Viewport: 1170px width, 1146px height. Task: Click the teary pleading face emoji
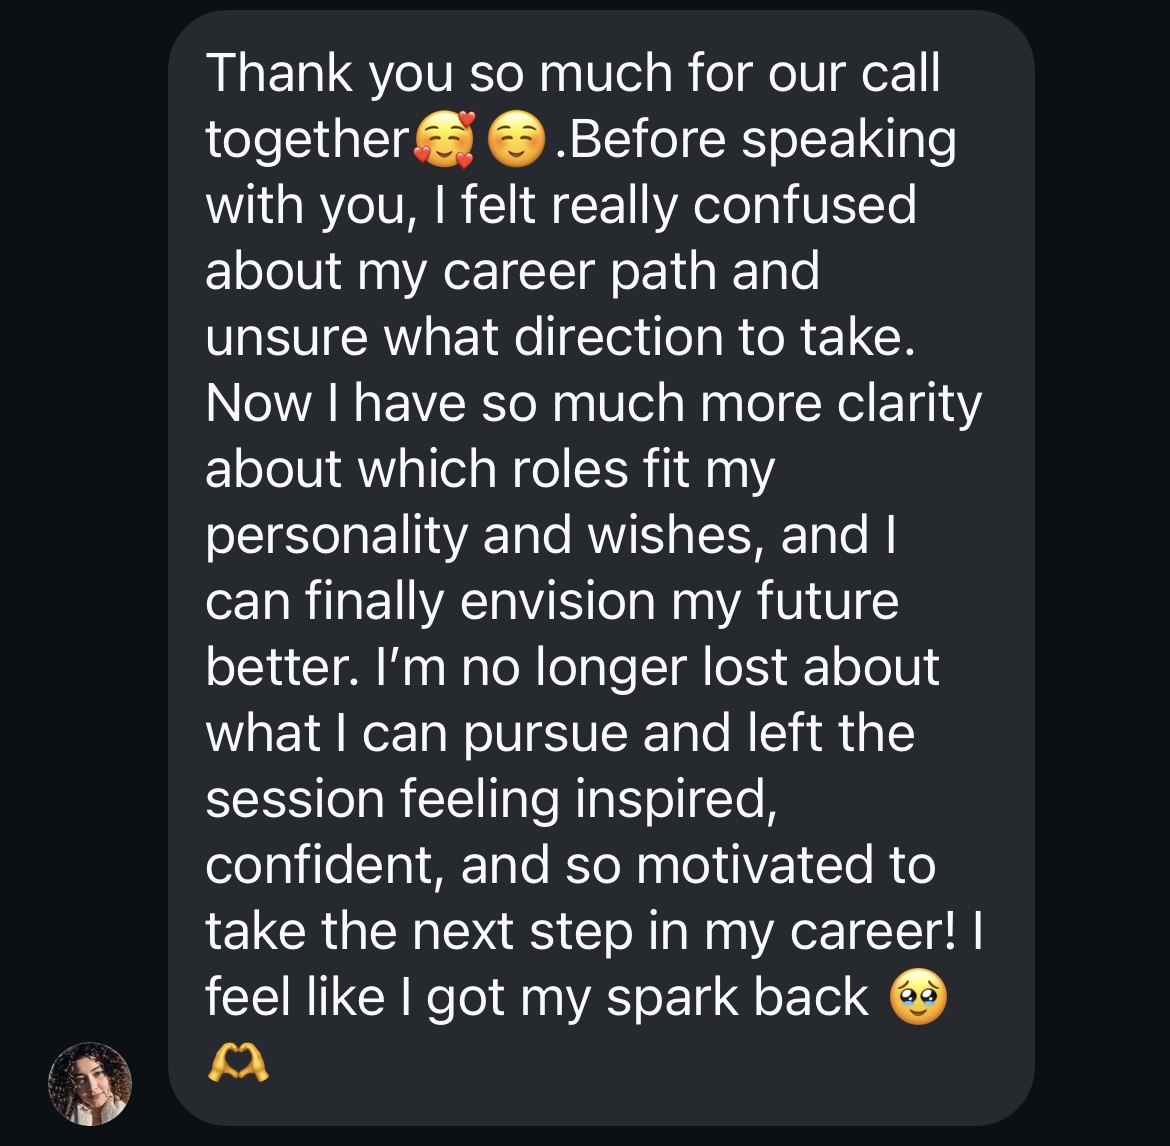pyautogui.click(x=918, y=998)
